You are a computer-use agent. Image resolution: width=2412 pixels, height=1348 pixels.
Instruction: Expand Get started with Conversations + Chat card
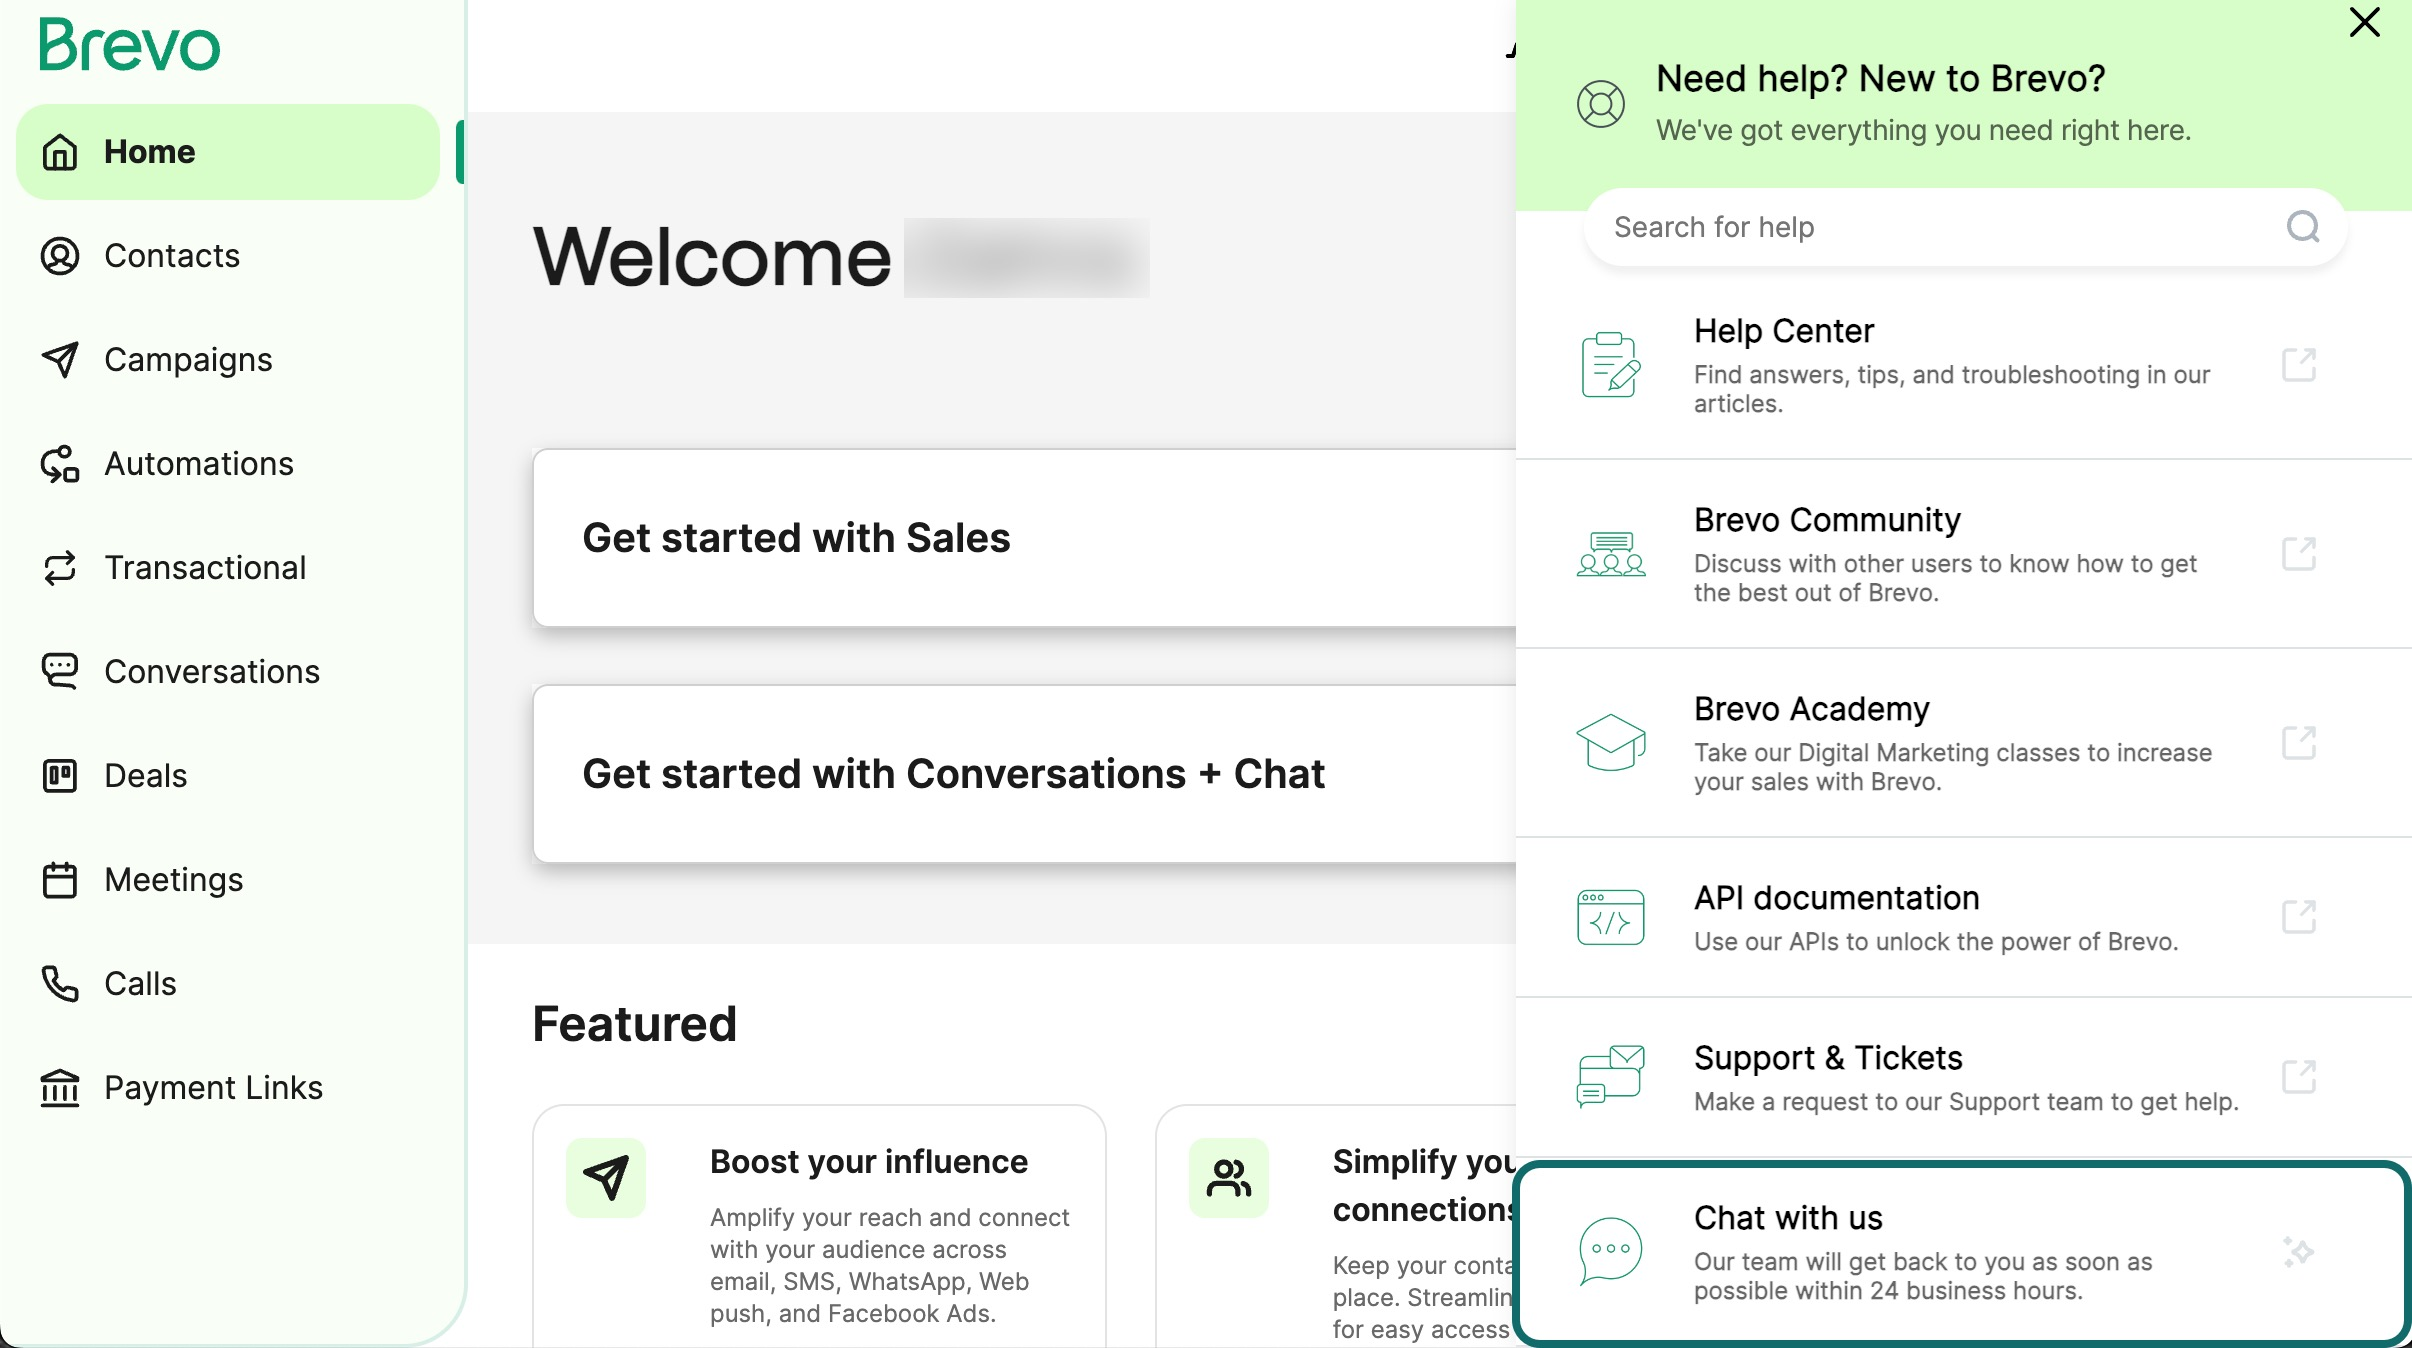tap(1025, 774)
